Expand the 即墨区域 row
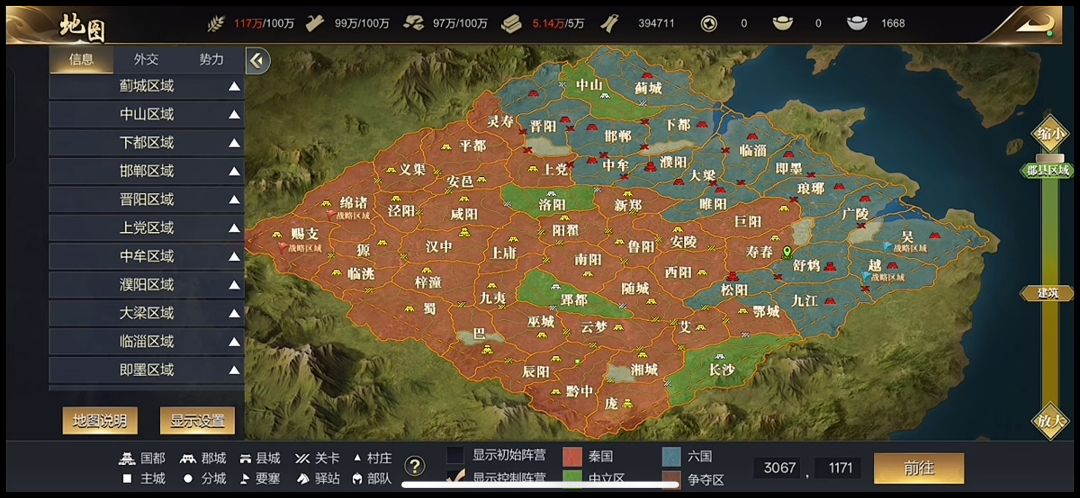The image size is (1080, 498). (147, 370)
